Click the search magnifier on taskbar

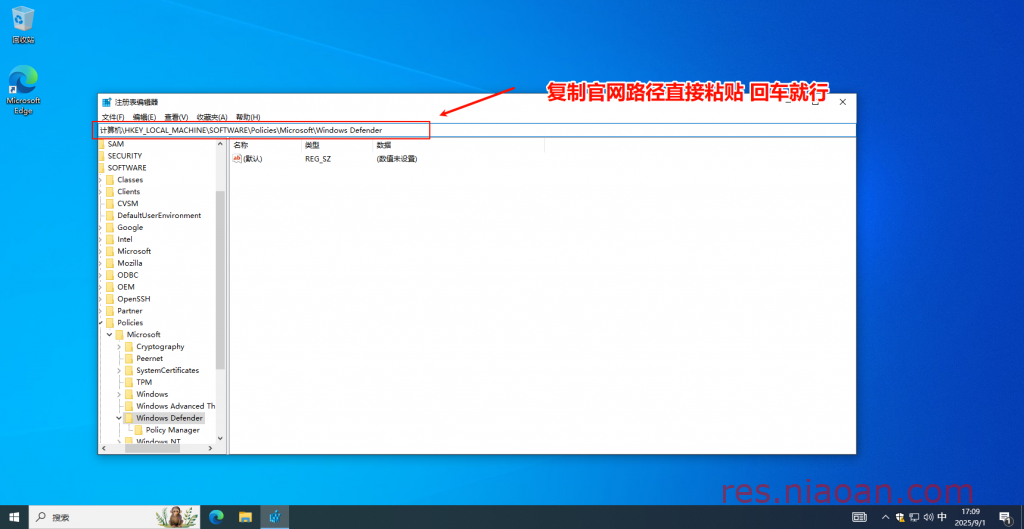click(x=40, y=517)
